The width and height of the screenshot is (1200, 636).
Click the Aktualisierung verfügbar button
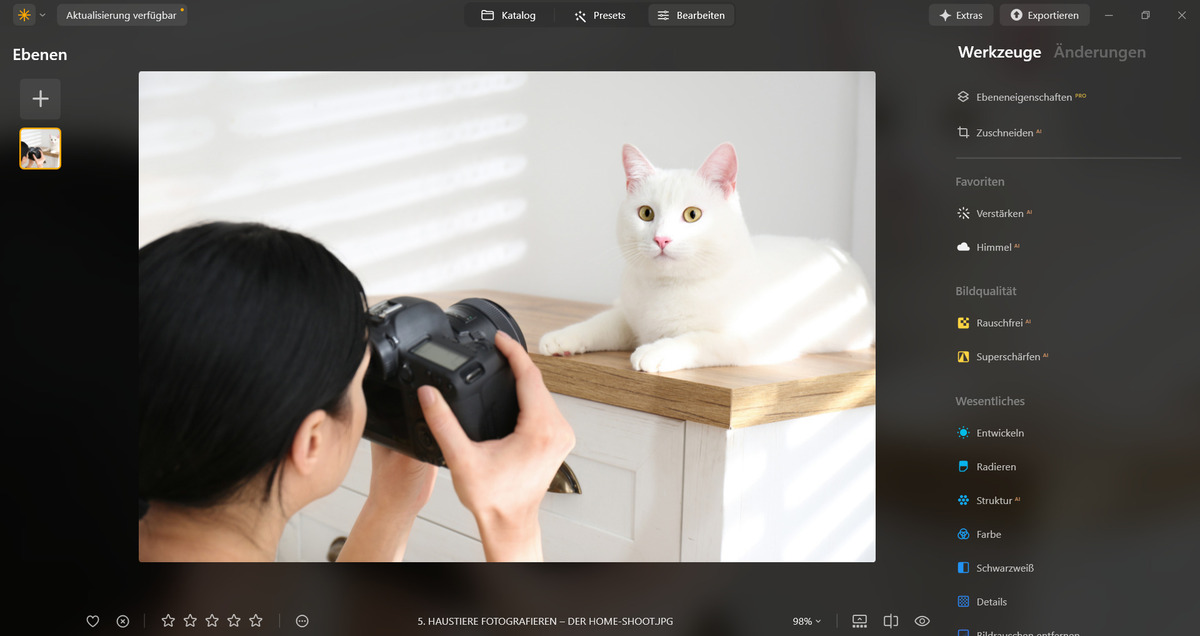point(122,15)
